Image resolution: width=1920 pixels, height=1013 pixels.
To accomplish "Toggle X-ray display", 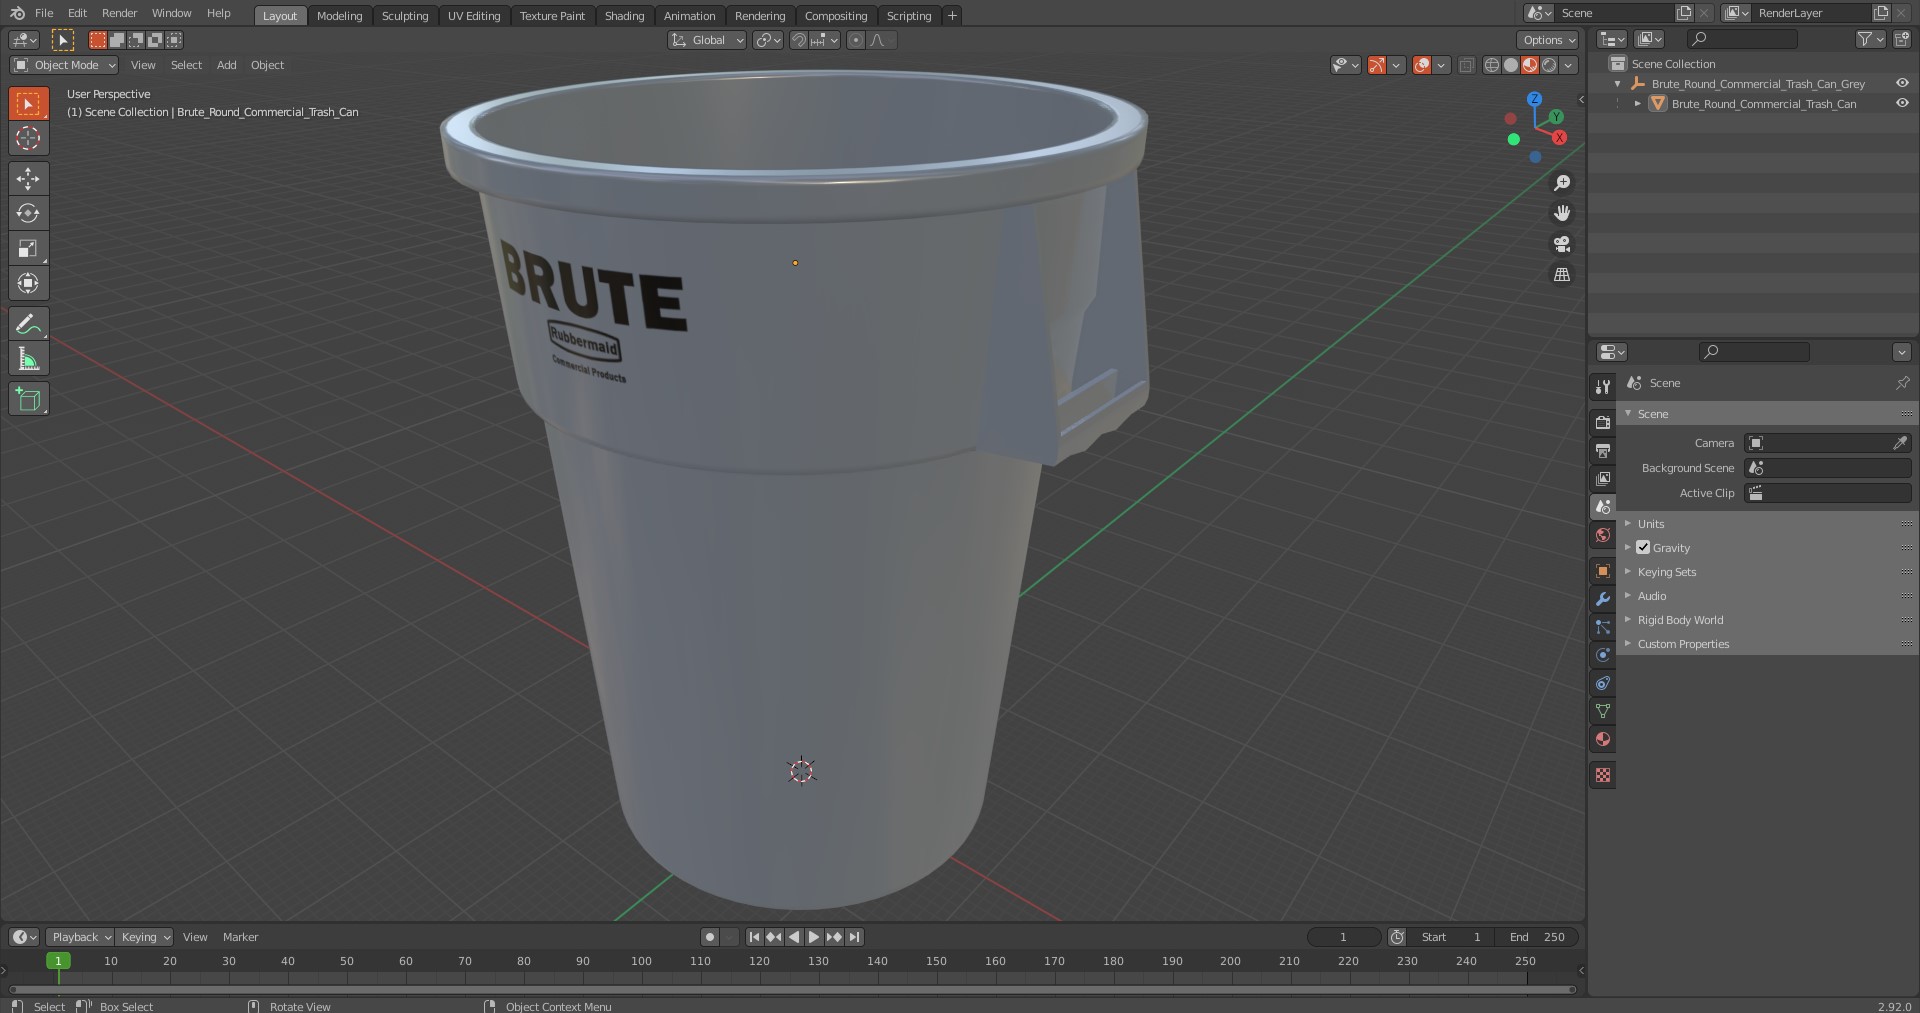I will [1467, 65].
